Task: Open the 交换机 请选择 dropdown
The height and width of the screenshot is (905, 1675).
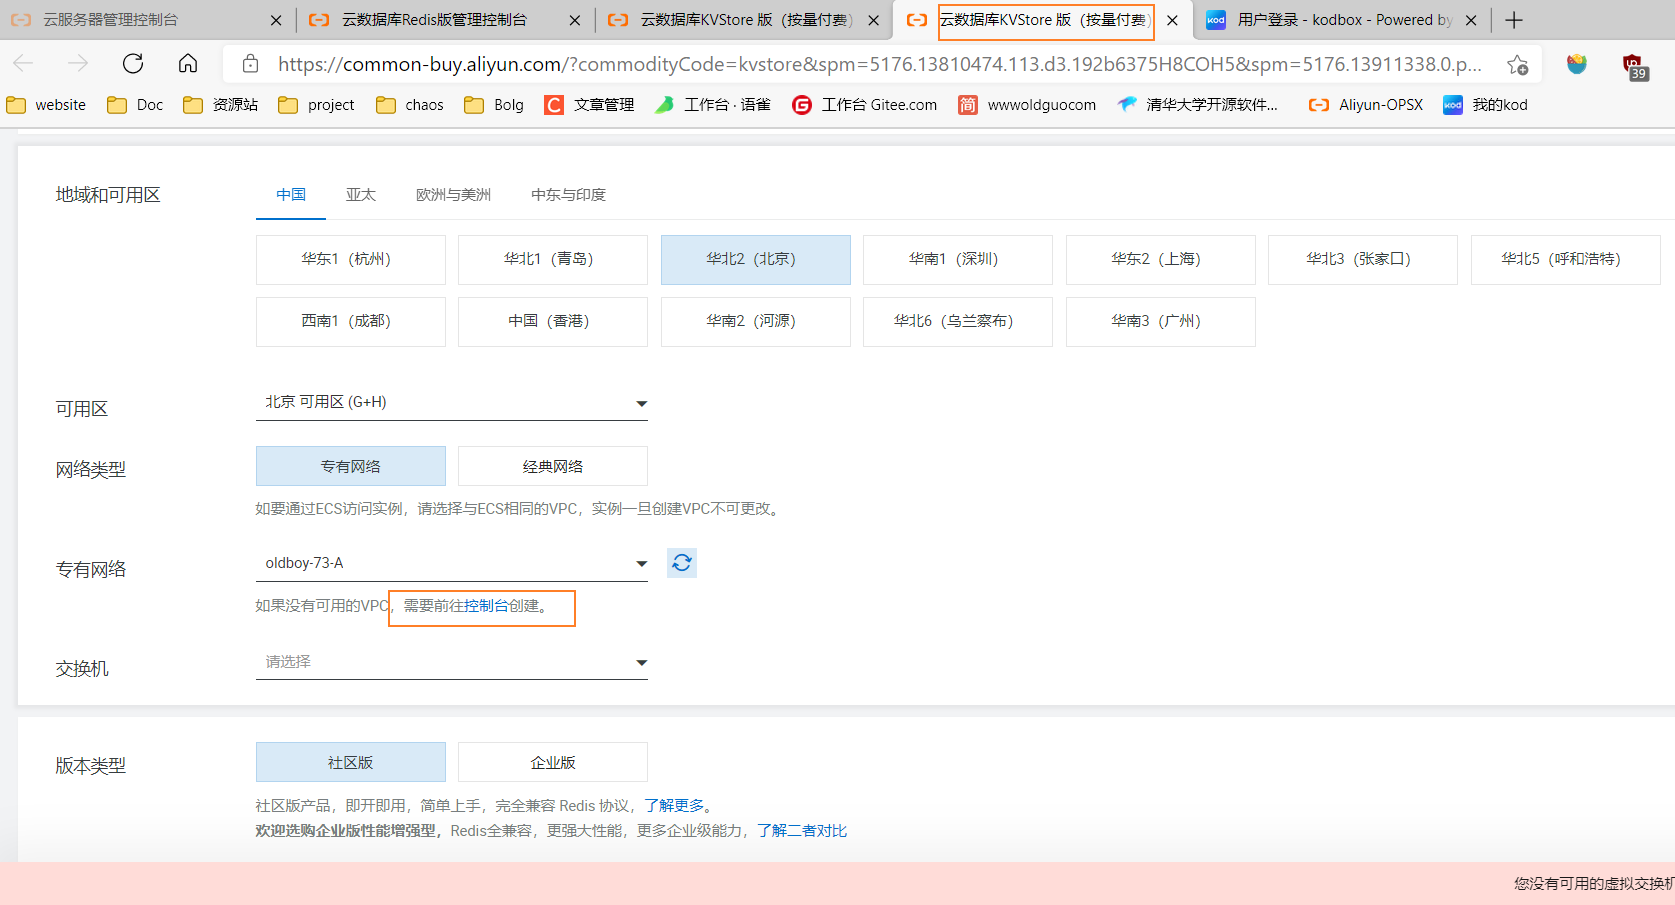Action: 452,662
